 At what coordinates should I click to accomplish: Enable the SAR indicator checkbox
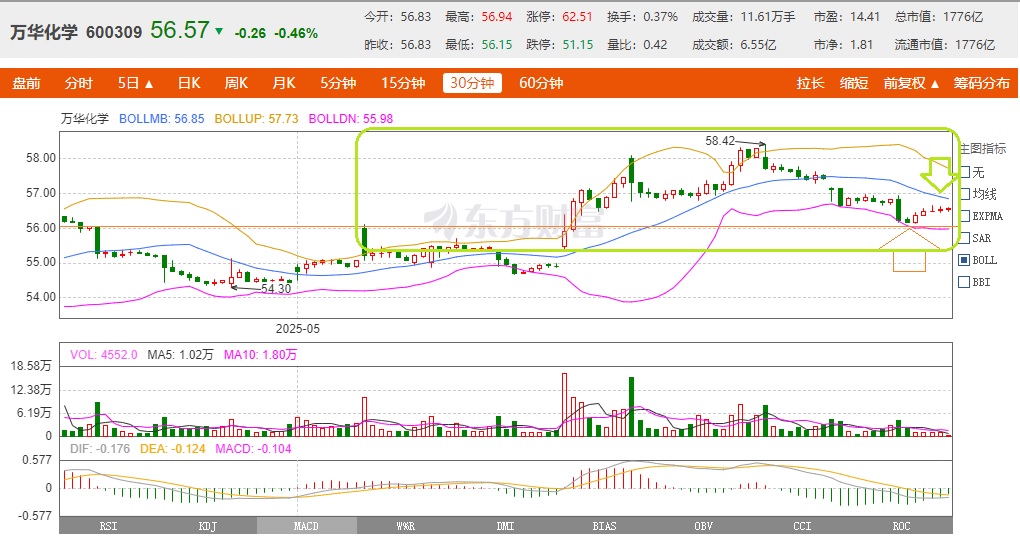pyautogui.click(x=965, y=238)
